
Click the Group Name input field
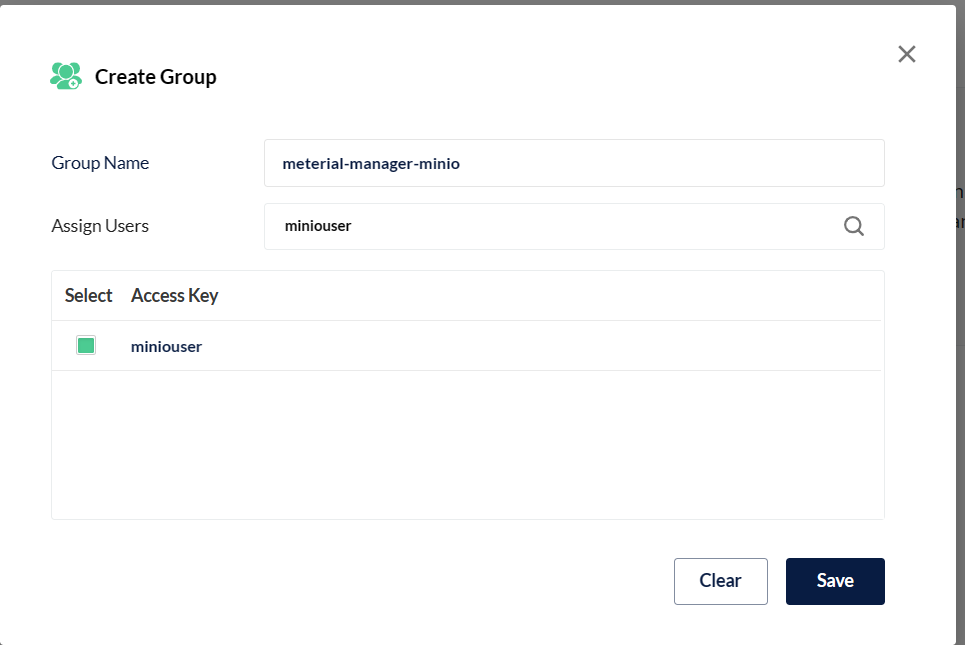[x=574, y=163]
